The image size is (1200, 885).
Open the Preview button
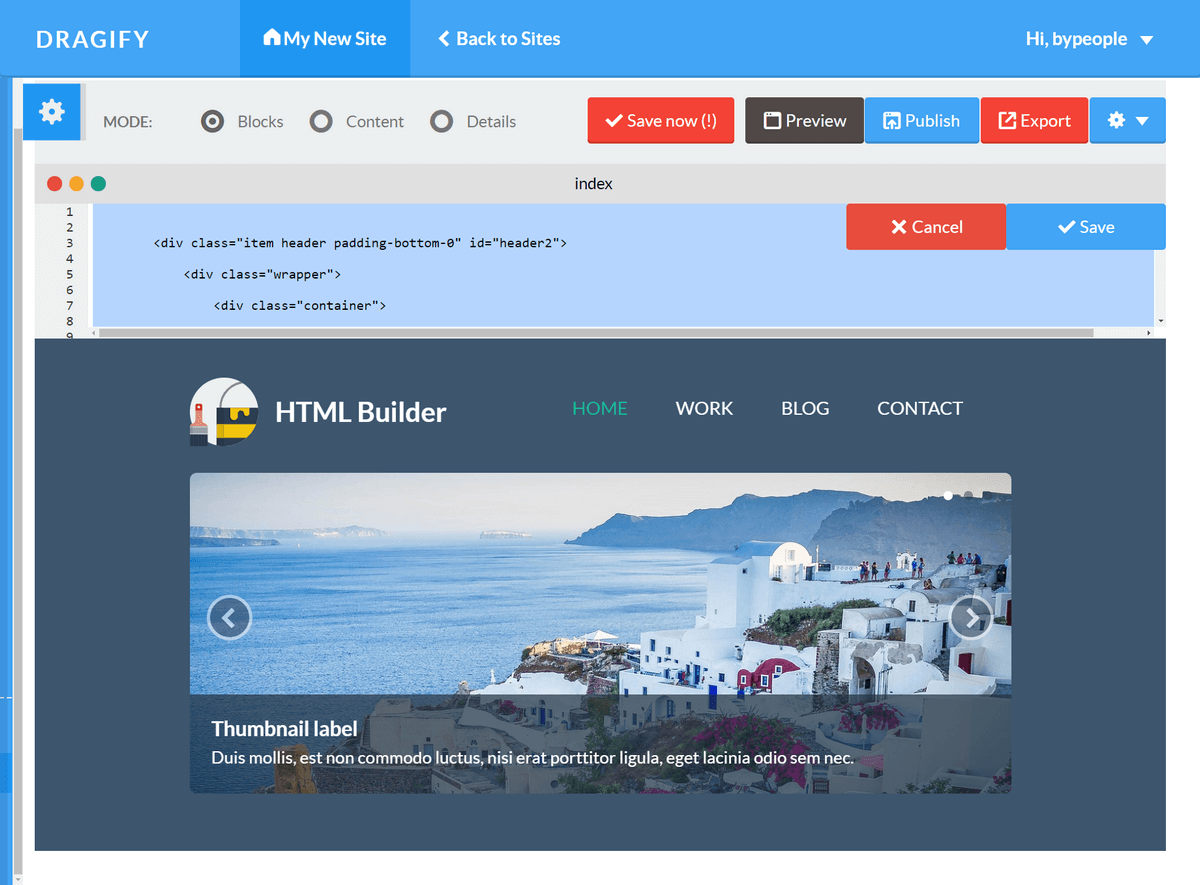click(804, 120)
